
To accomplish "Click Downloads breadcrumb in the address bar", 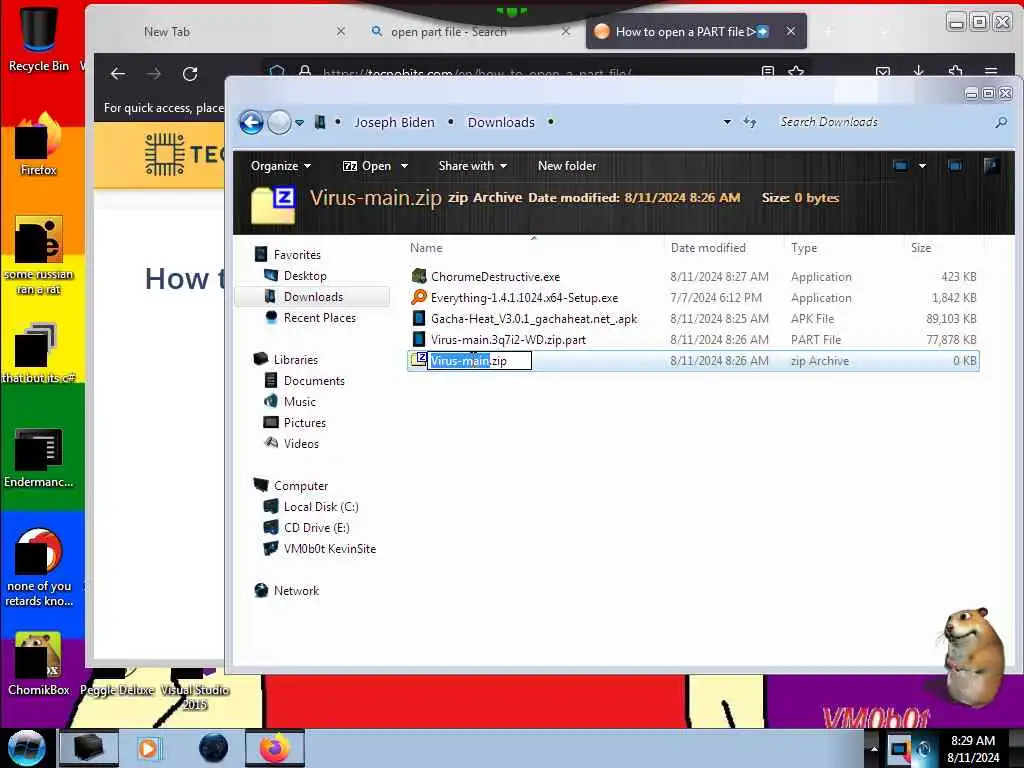I will 501,122.
